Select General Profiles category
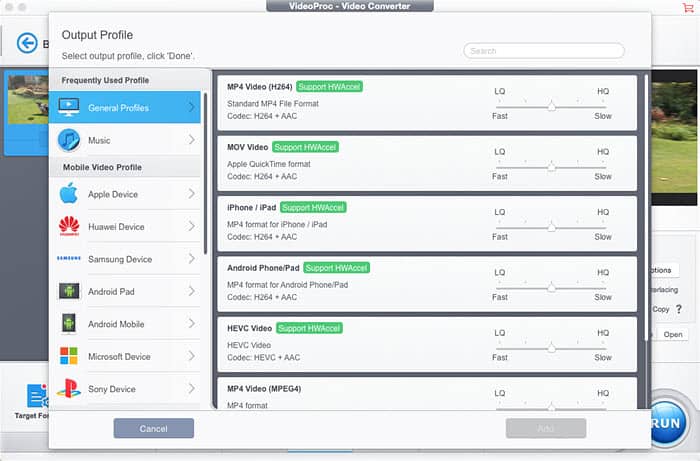 [x=125, y=108]
